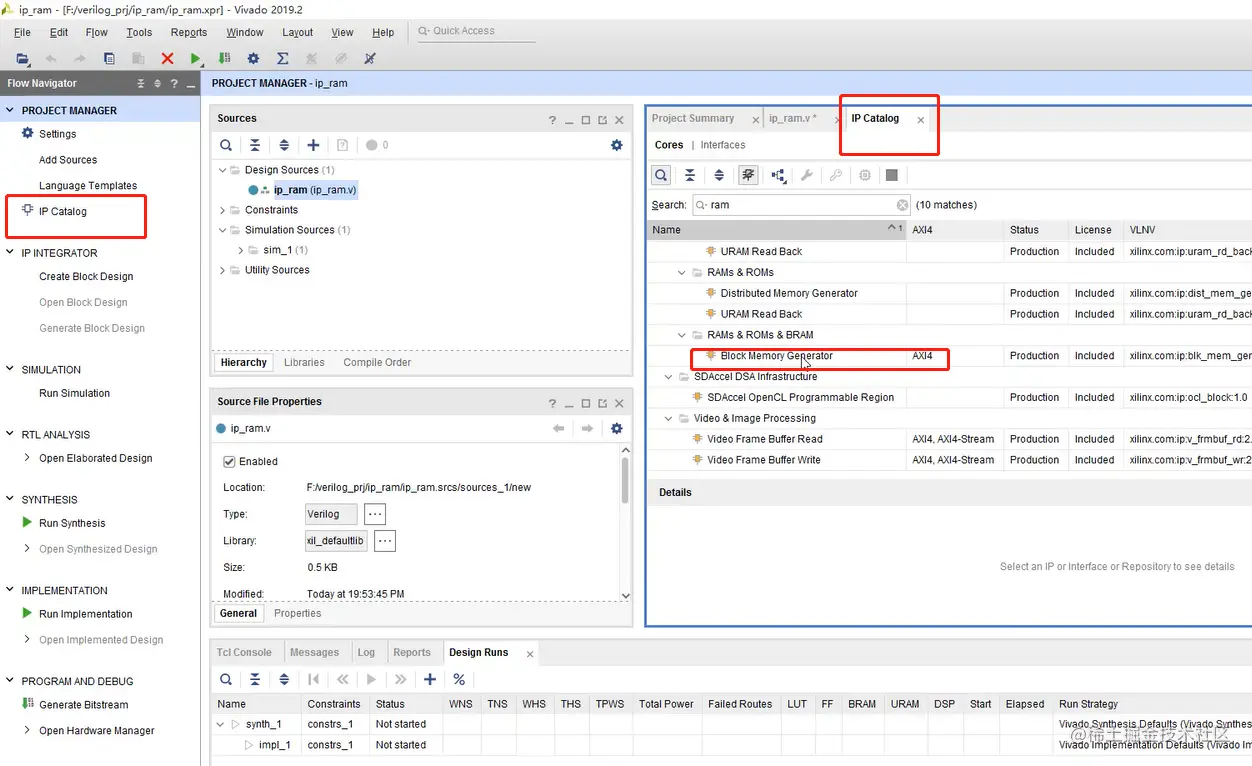This screenshot has width=1252, height=766.
Task: Click the green Run toolbar icon
Action: pos(196,59)
